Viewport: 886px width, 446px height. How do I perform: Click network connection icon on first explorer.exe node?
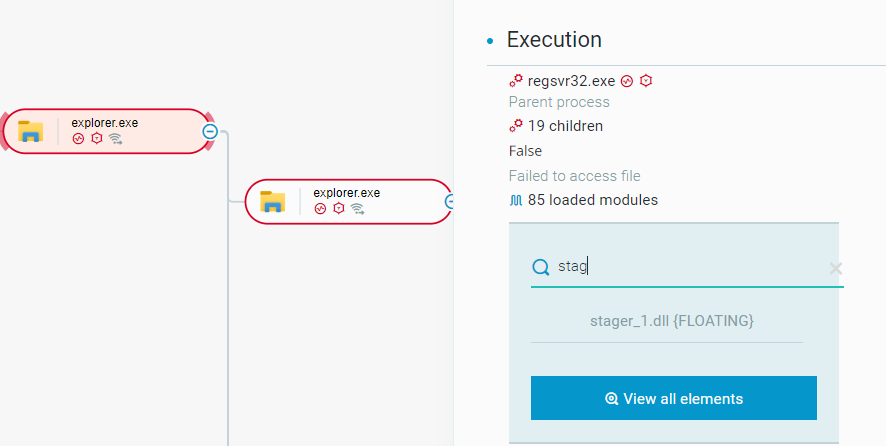[116, 138]
